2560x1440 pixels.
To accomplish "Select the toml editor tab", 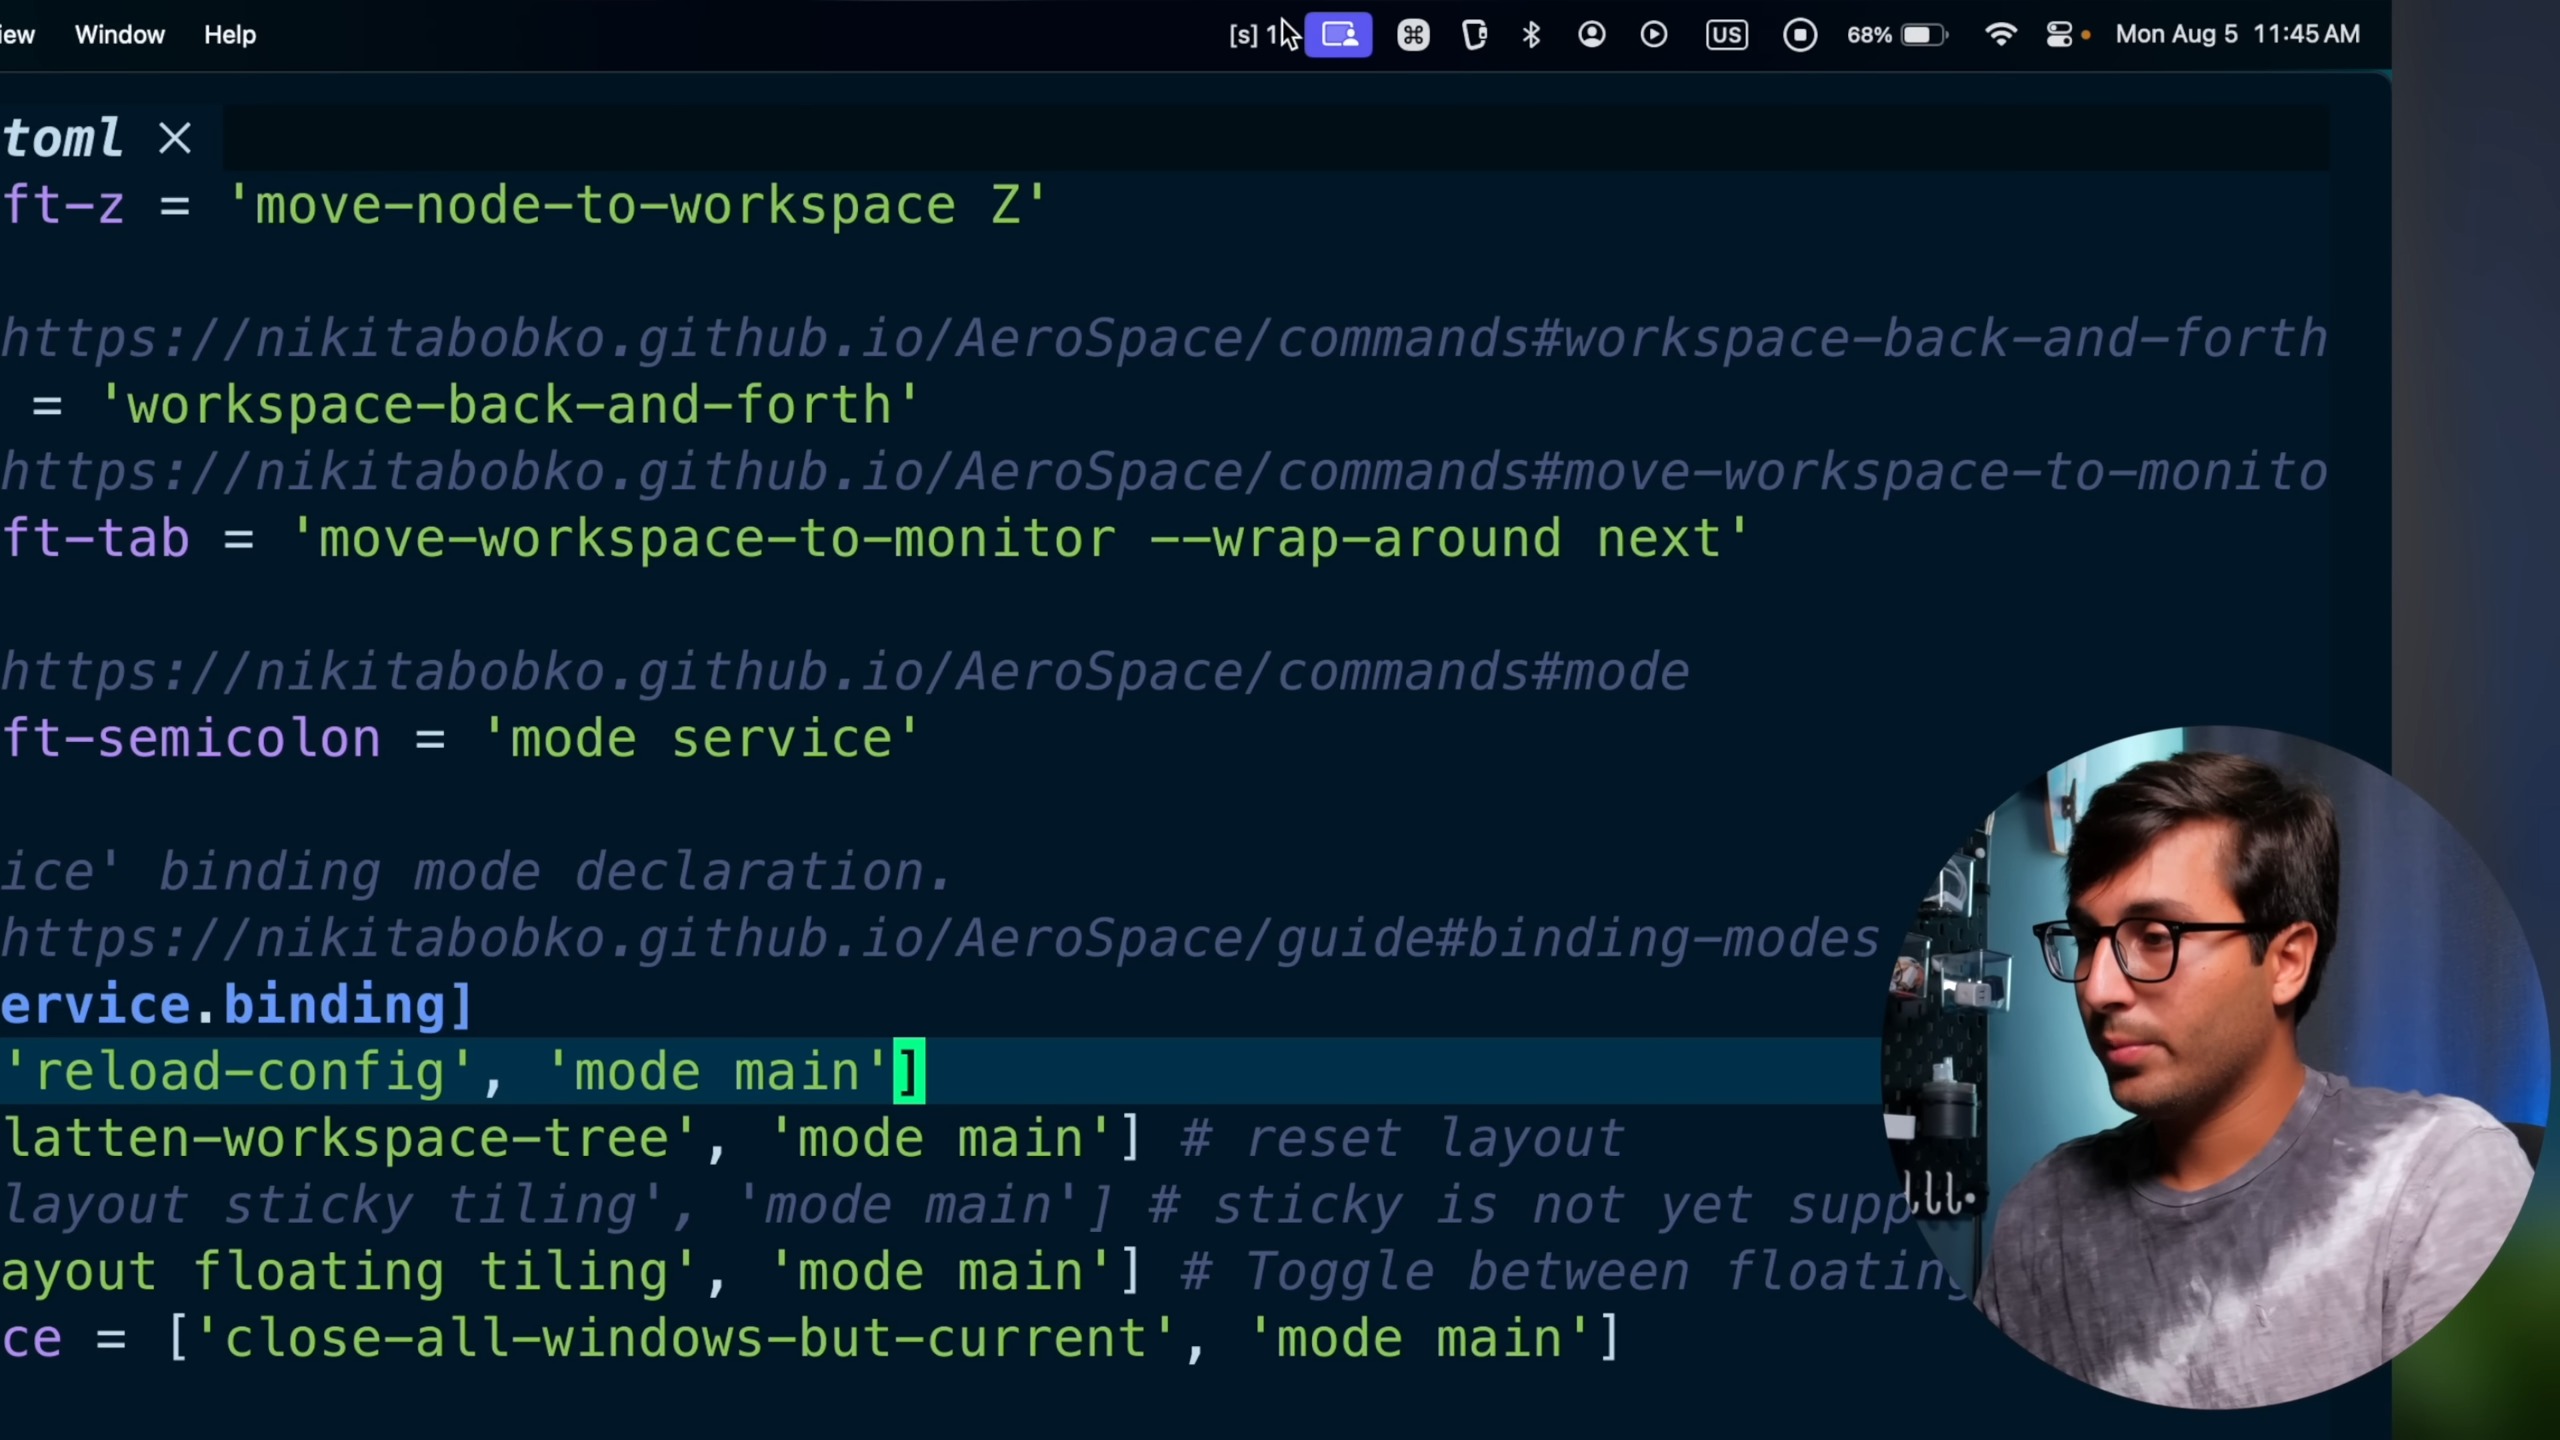I will tap(62, 138).
